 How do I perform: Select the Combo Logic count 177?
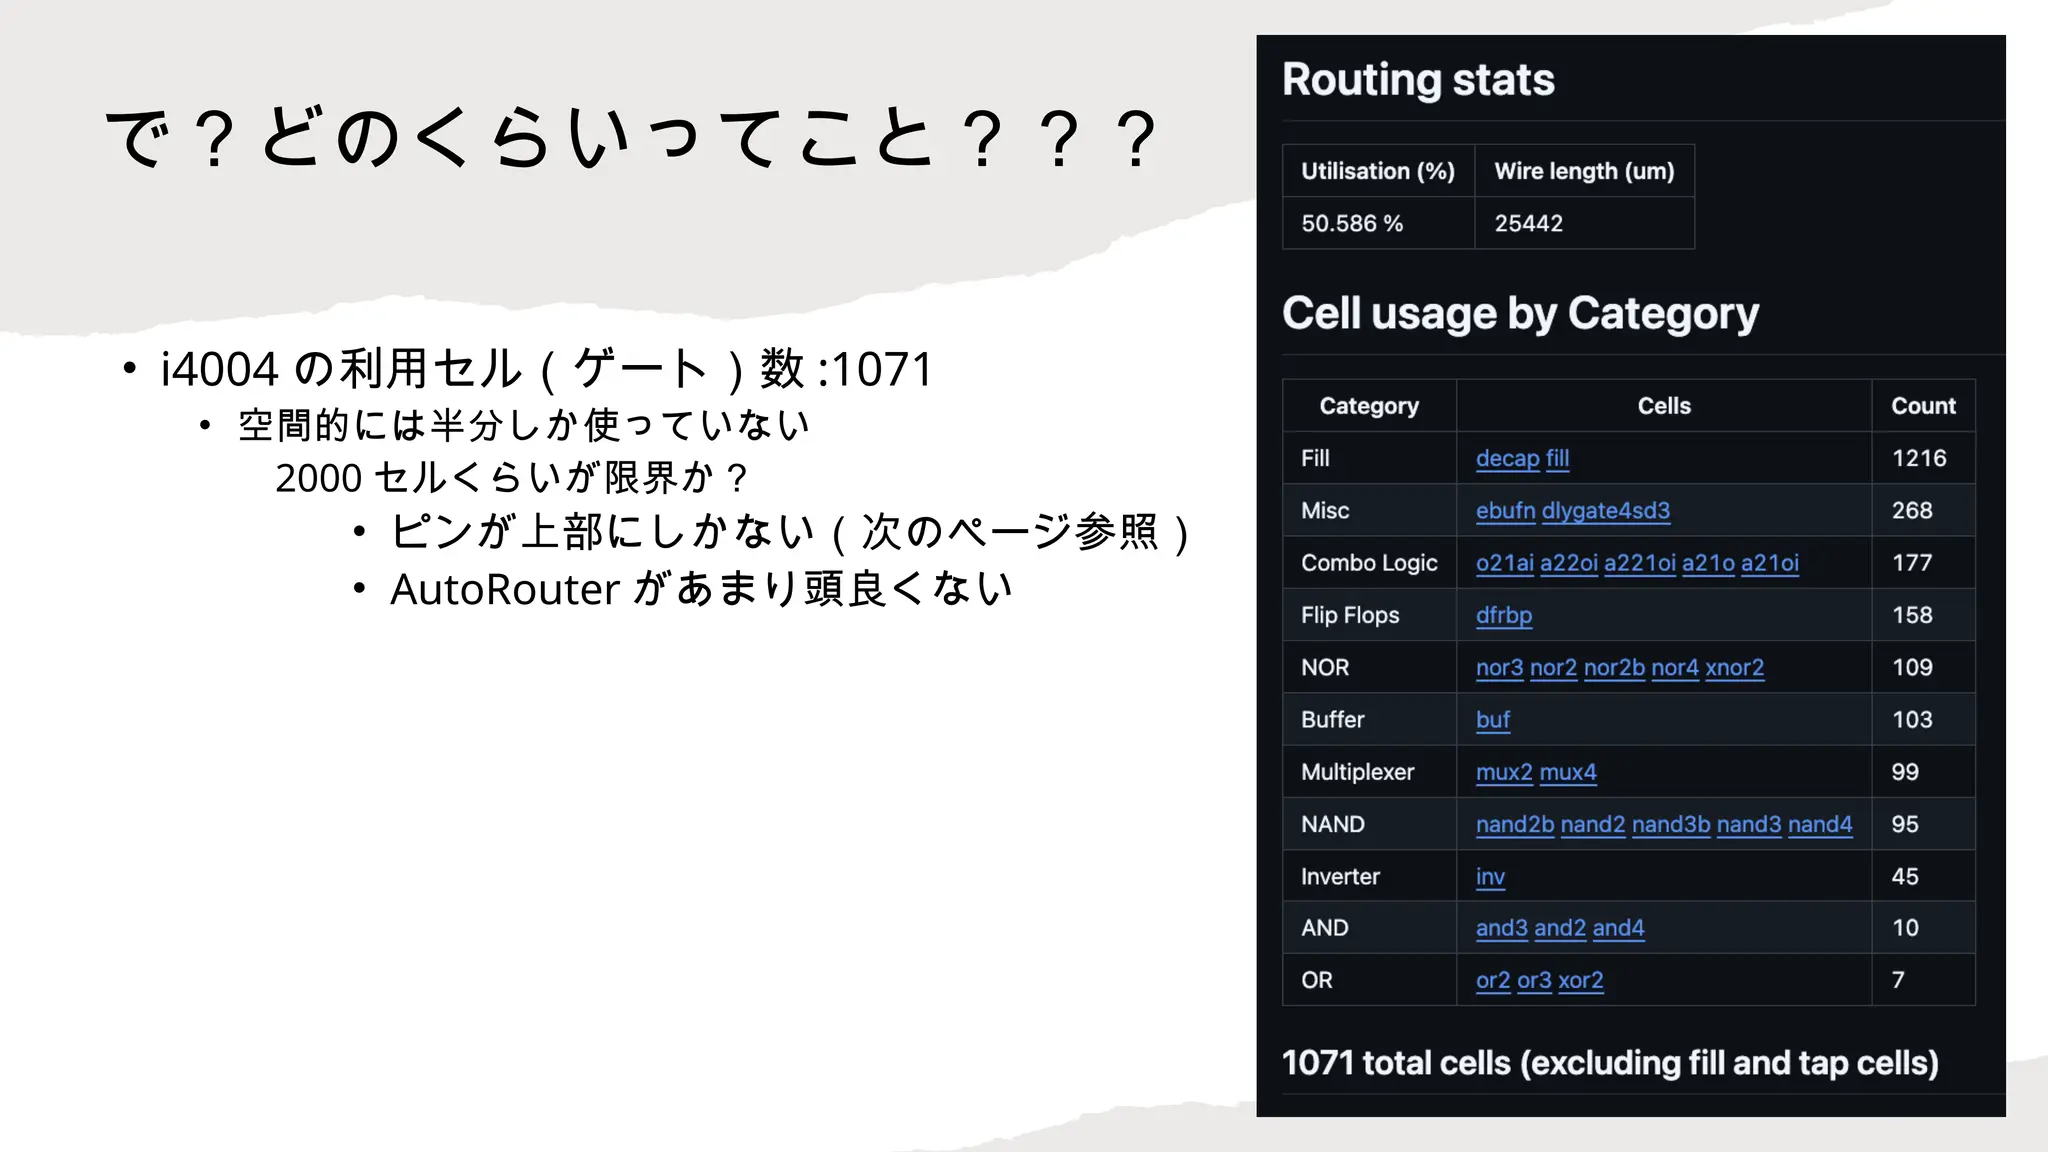1912,563
